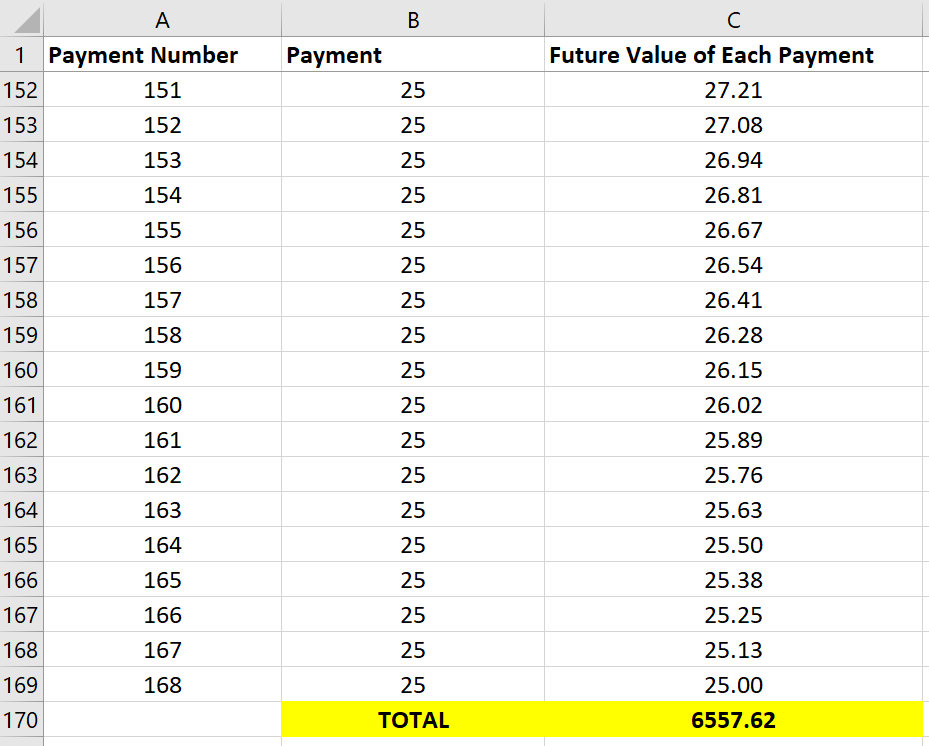929x746 pixels.
Task: Select column C header
Action: [x=733, y=18]
